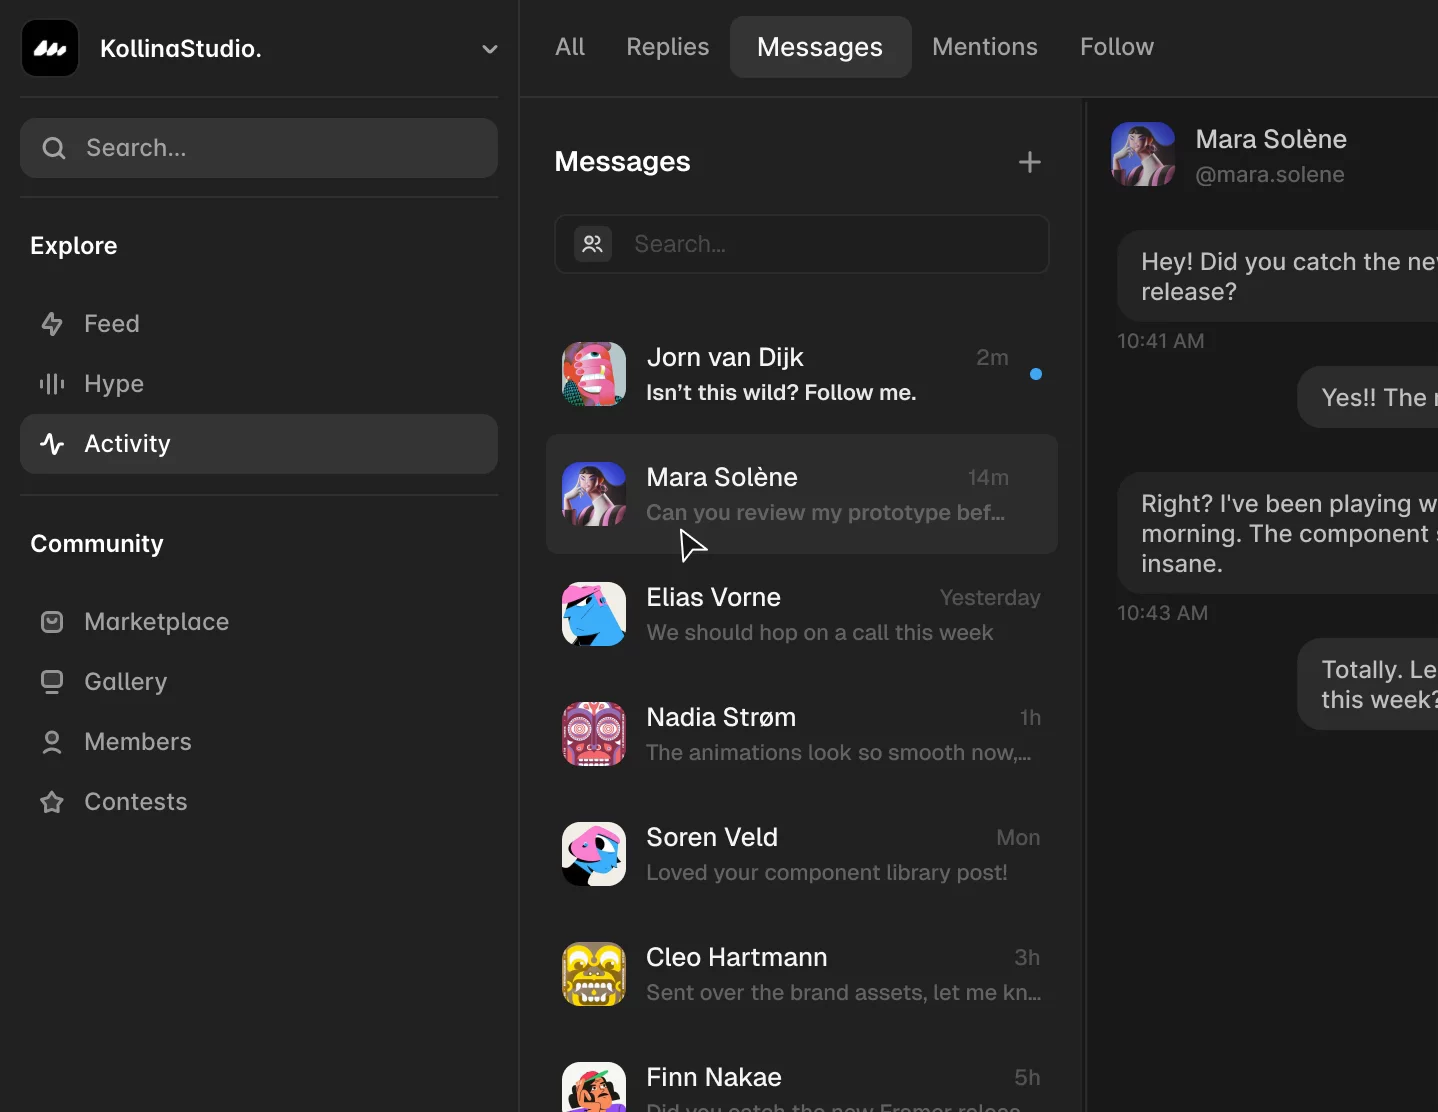
Task: Click the plus icon to start new message
Action: [1029, 162]
